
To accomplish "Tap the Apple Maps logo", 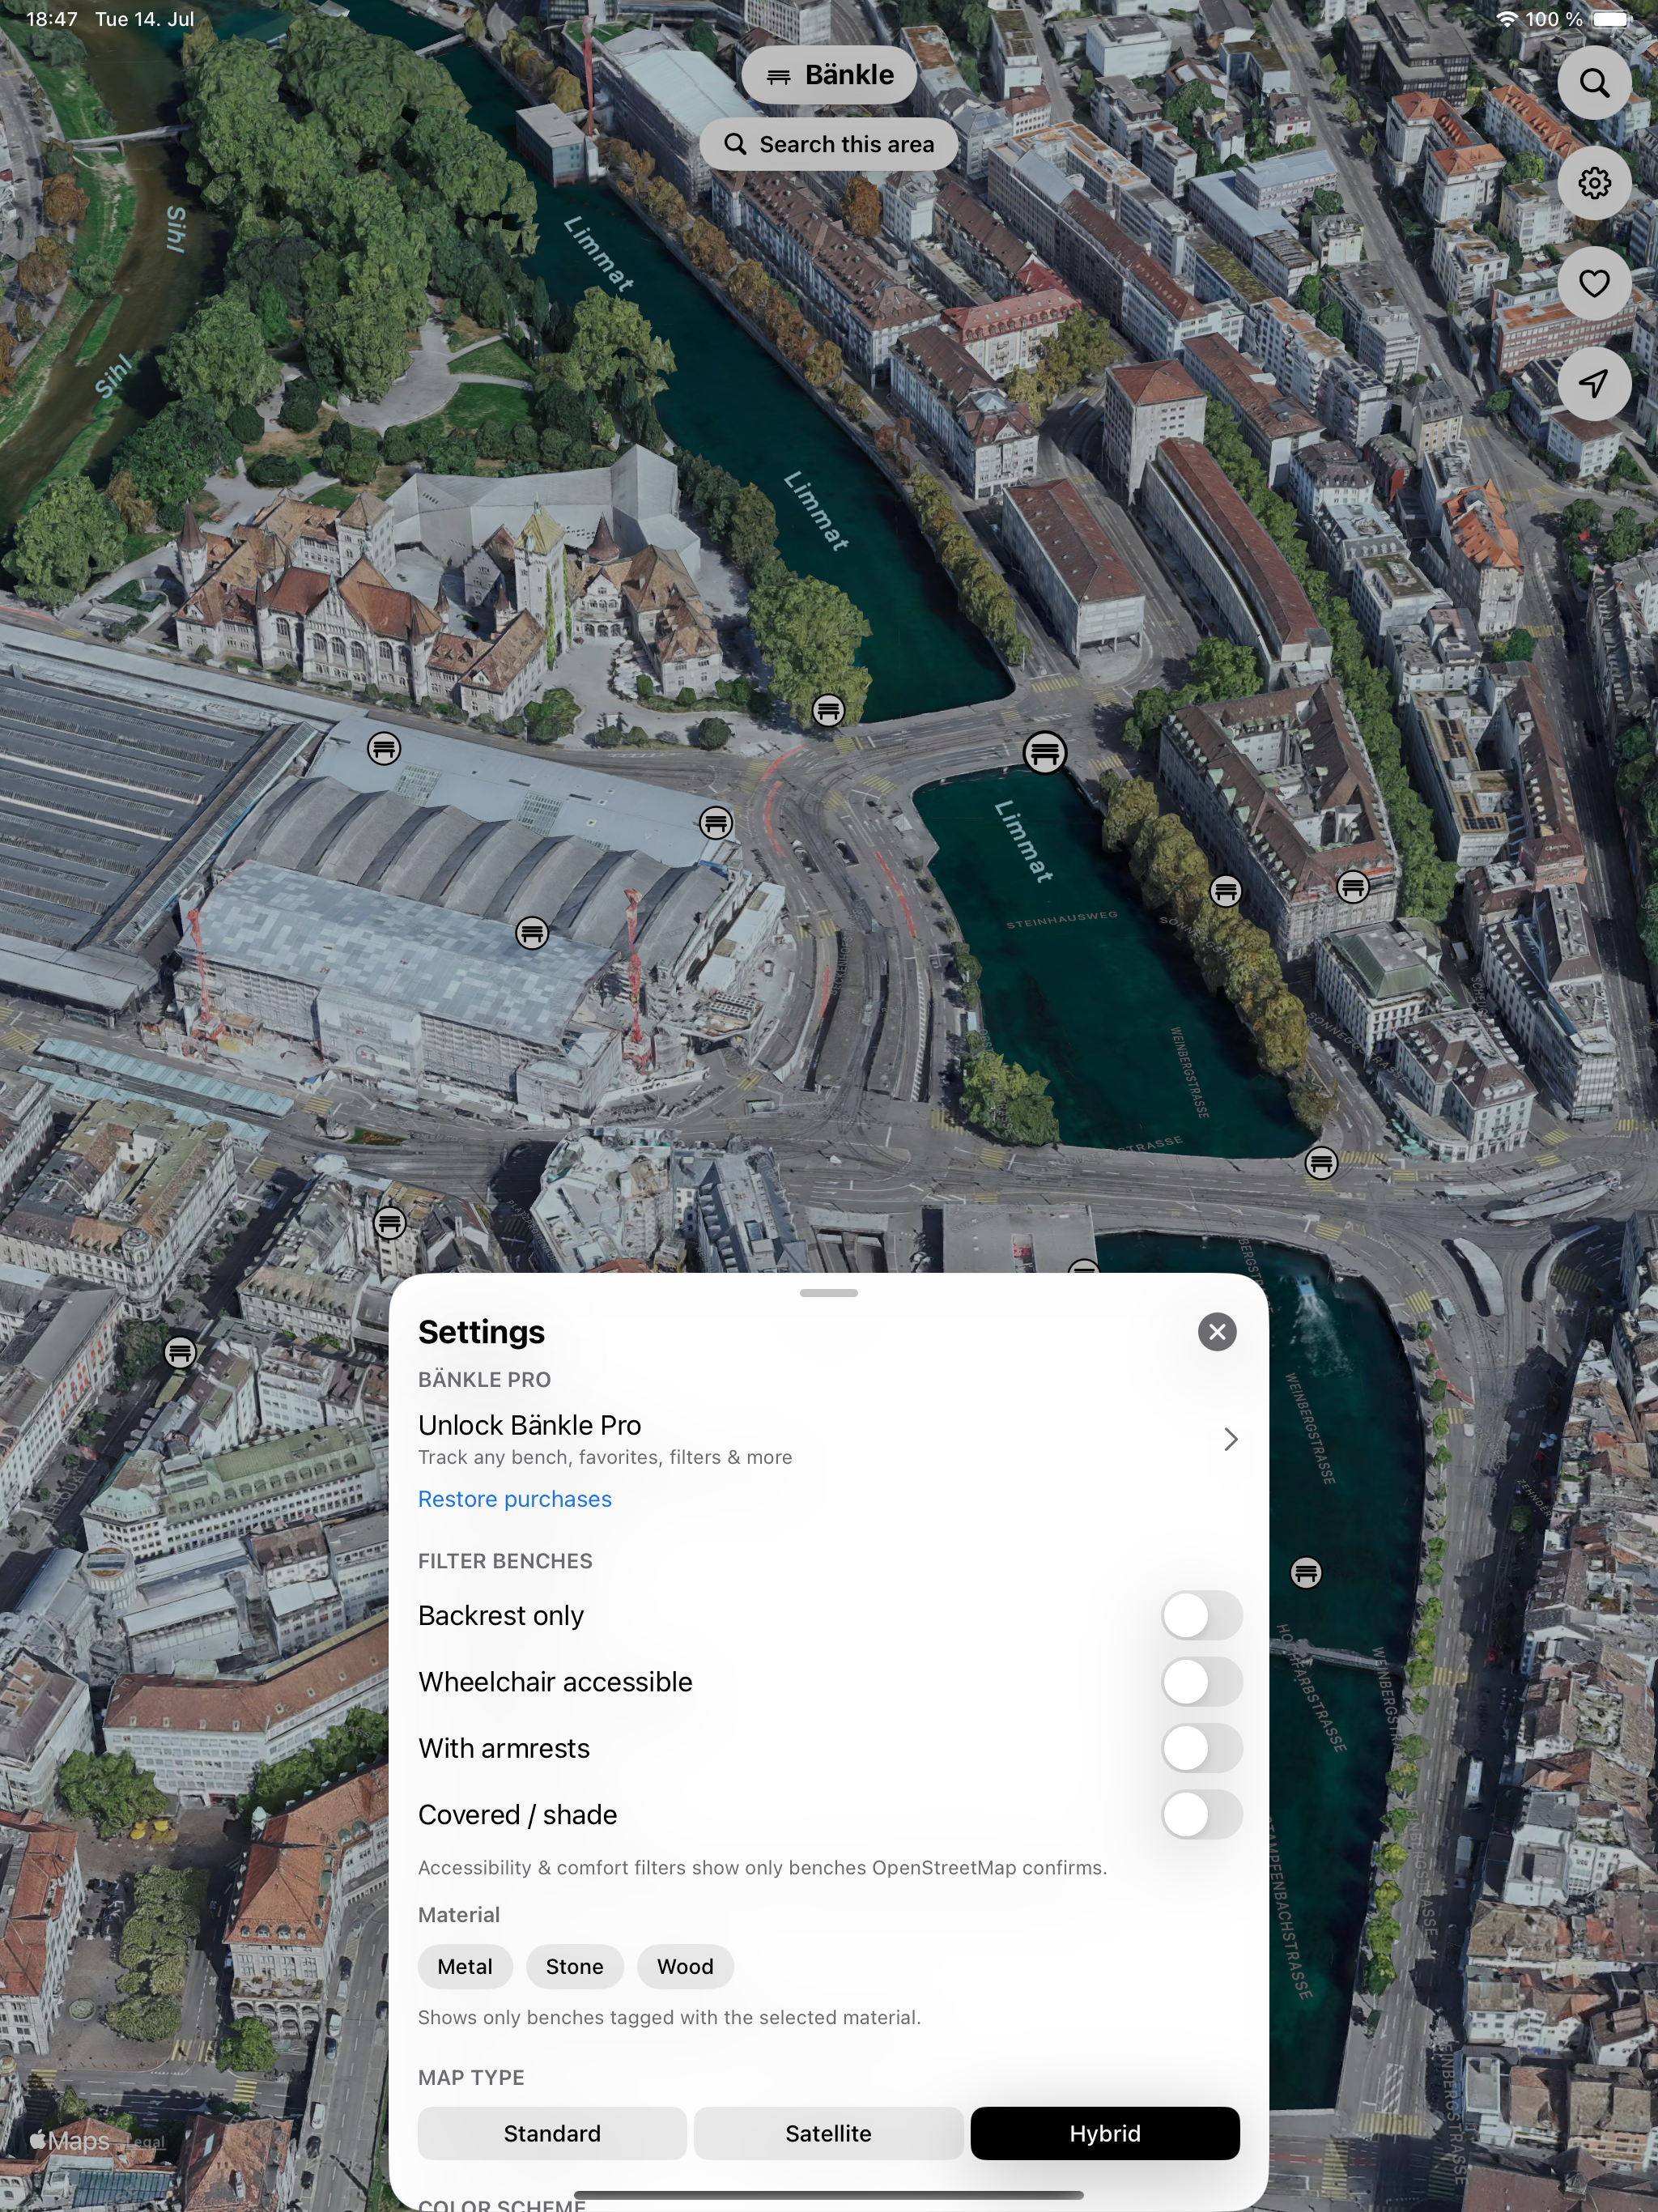I will click(x=69, y=2140).
